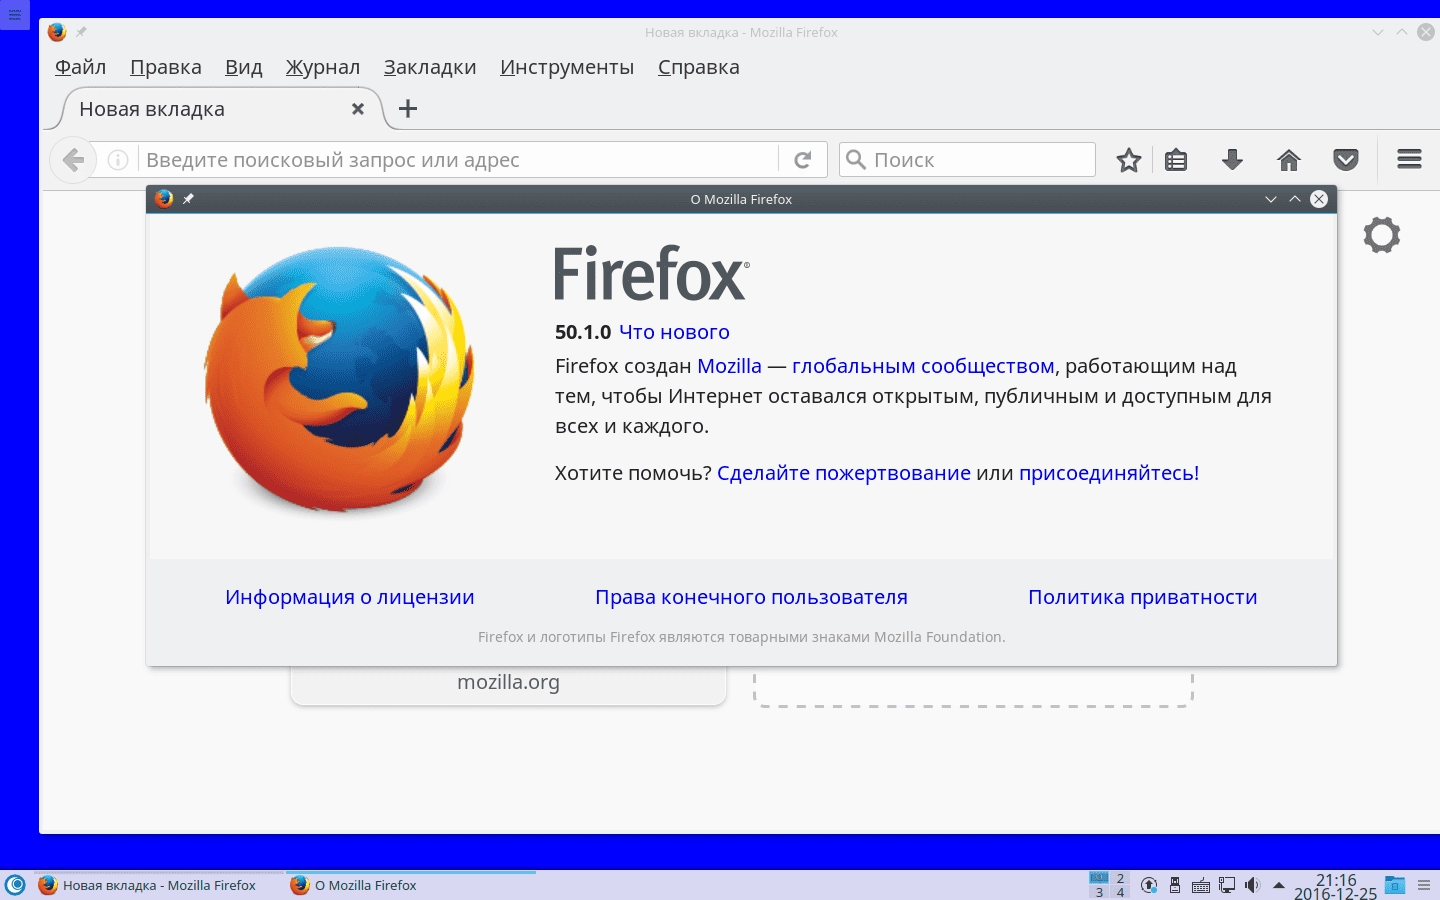
Task: Open a new tab with the plus button
Action: (408, 109)
